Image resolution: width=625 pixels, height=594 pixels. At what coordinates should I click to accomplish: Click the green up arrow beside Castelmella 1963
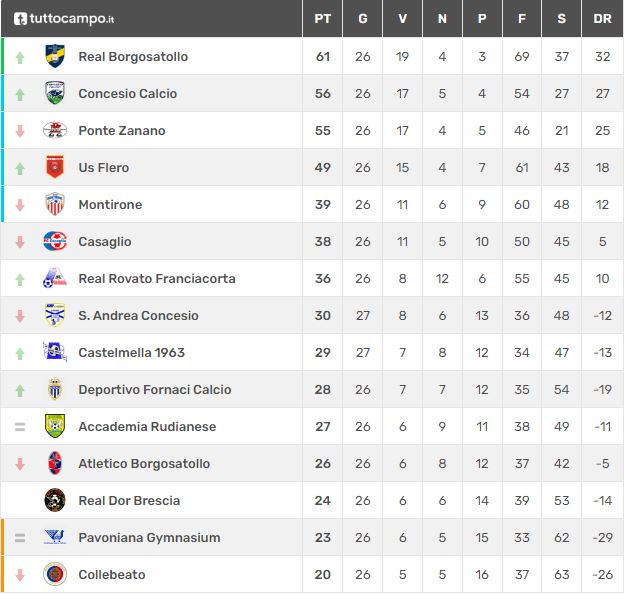click(20, 353)
